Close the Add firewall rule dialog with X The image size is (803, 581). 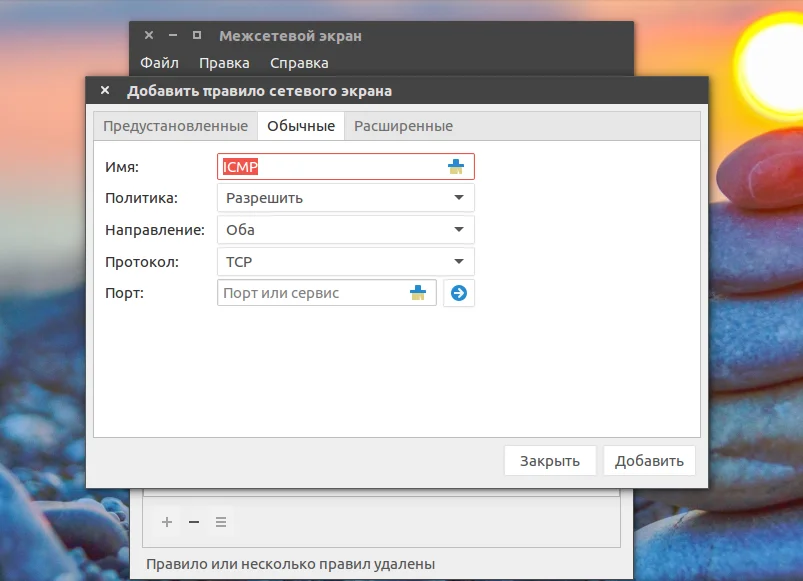click(x=105, y=91)
